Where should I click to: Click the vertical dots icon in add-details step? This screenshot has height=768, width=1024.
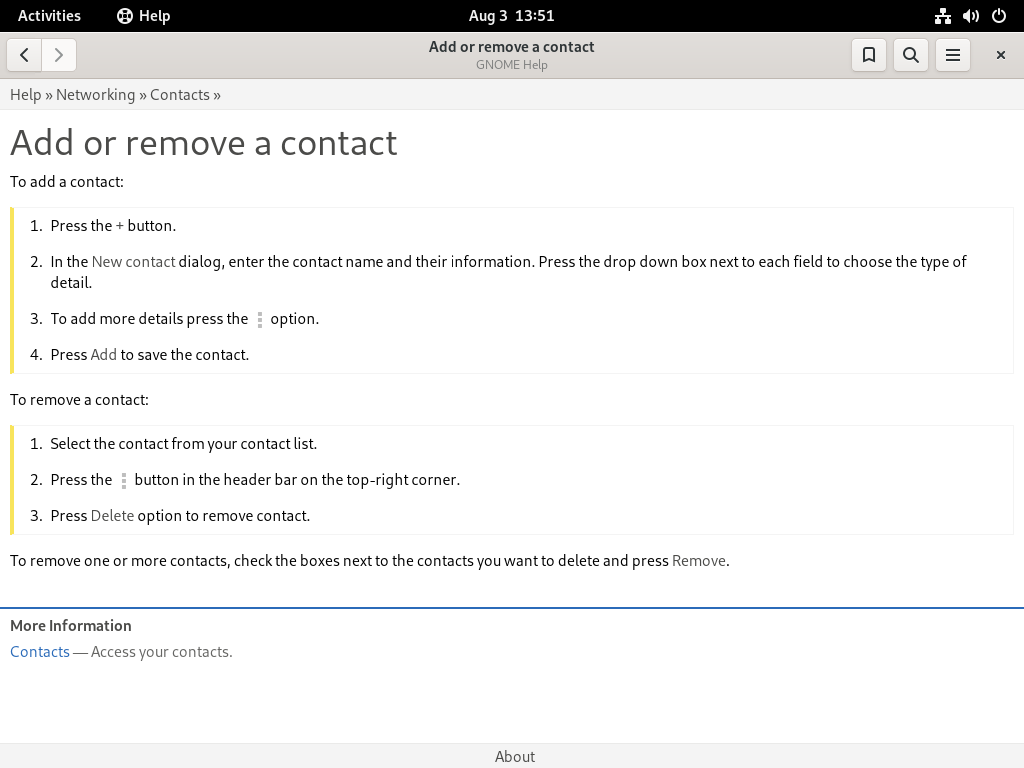point(260,319)
